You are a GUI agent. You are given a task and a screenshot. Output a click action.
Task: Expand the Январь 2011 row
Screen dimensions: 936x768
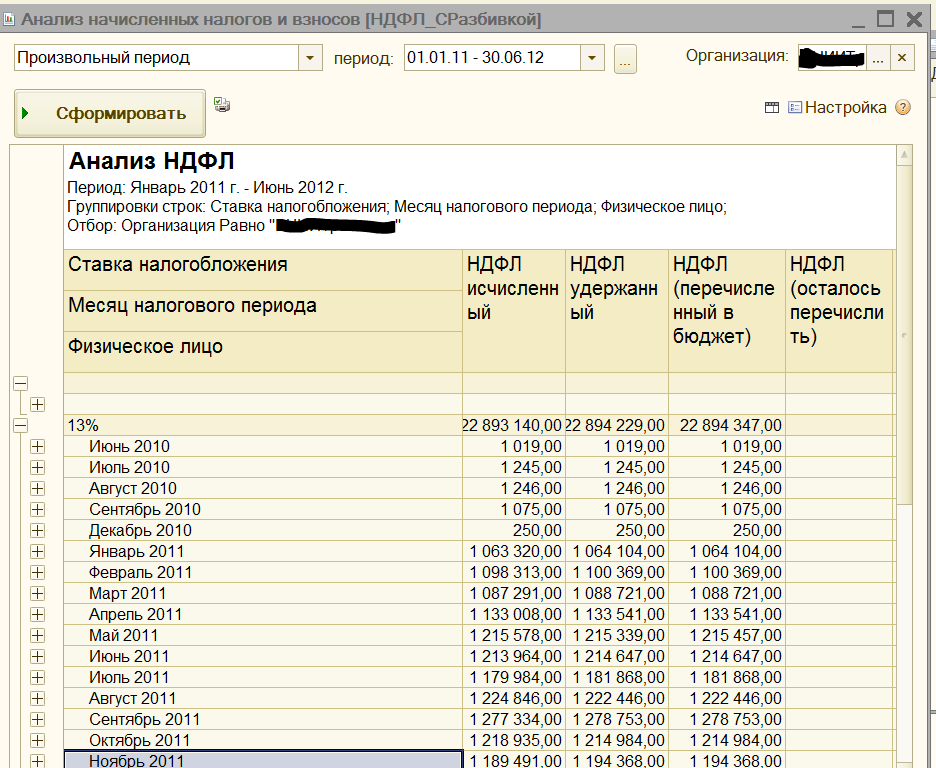click(37, 551)
